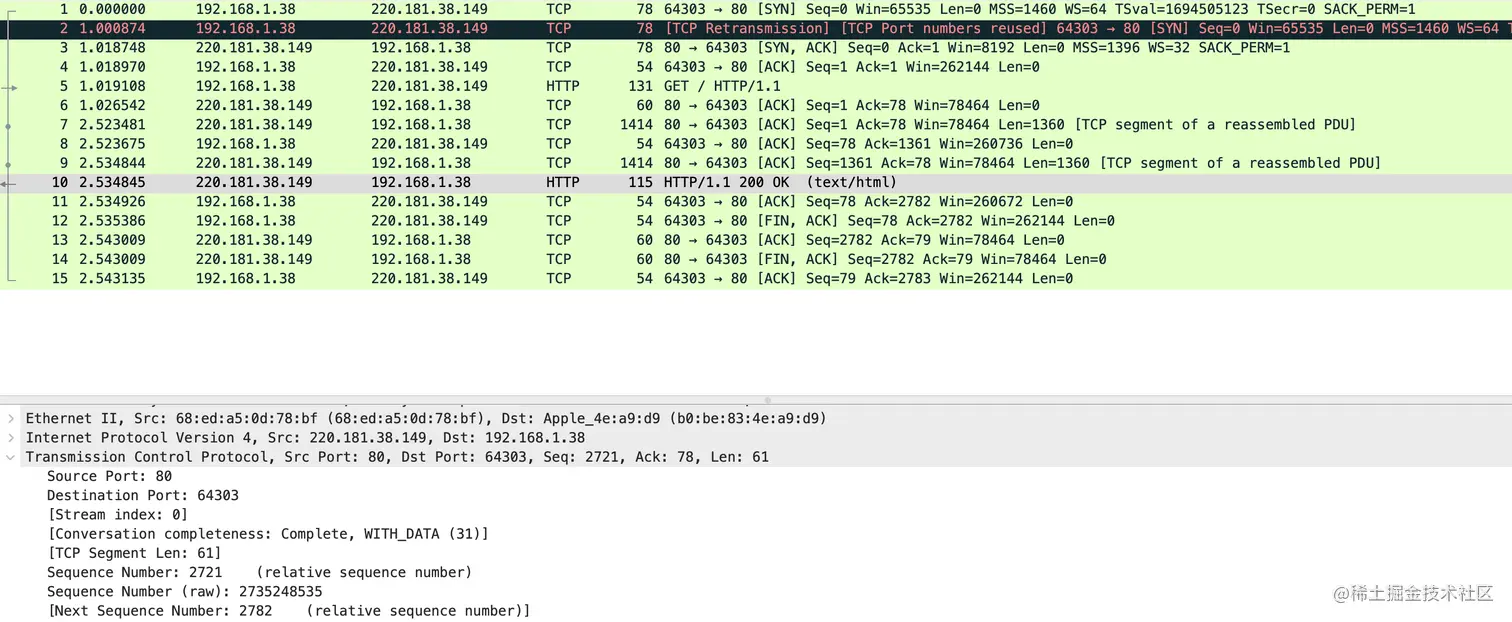Click time 0.000000 in packet 1
Viewport: 1512px width, 622px height.
coord(112,9)
